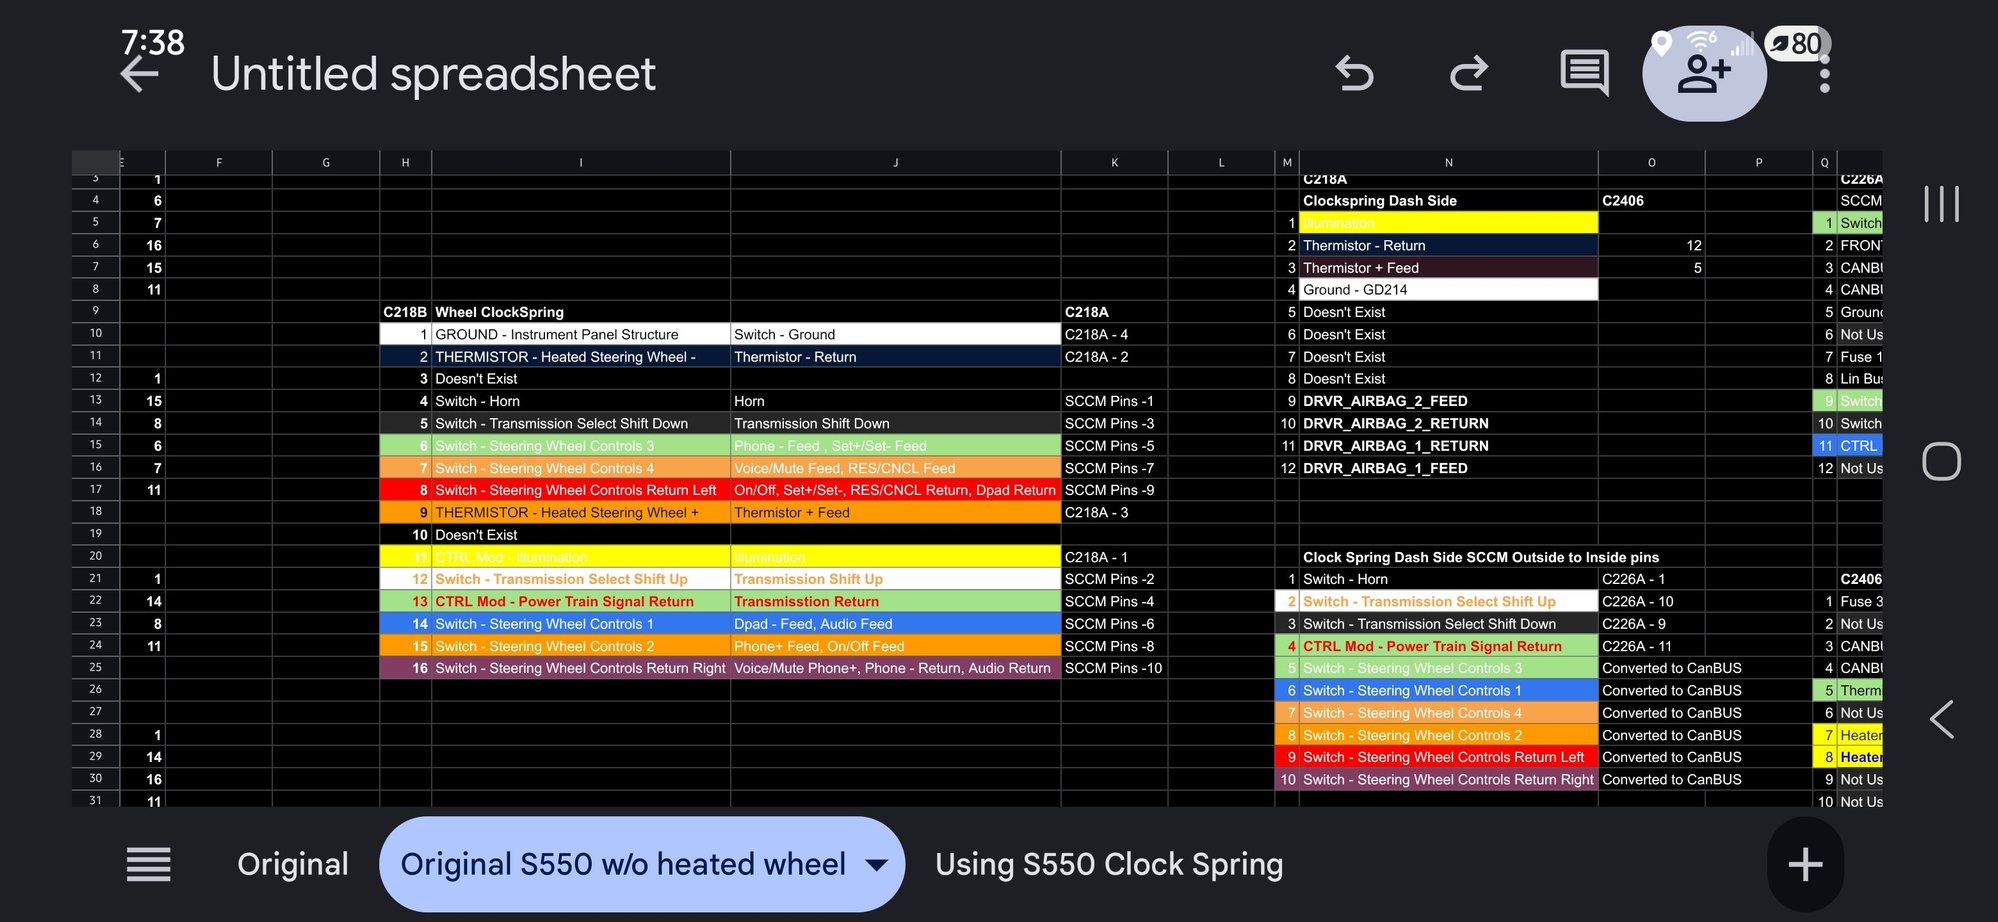Add a new sheet with the plus button
The image size is (1998, 922).
(1805, 863)
